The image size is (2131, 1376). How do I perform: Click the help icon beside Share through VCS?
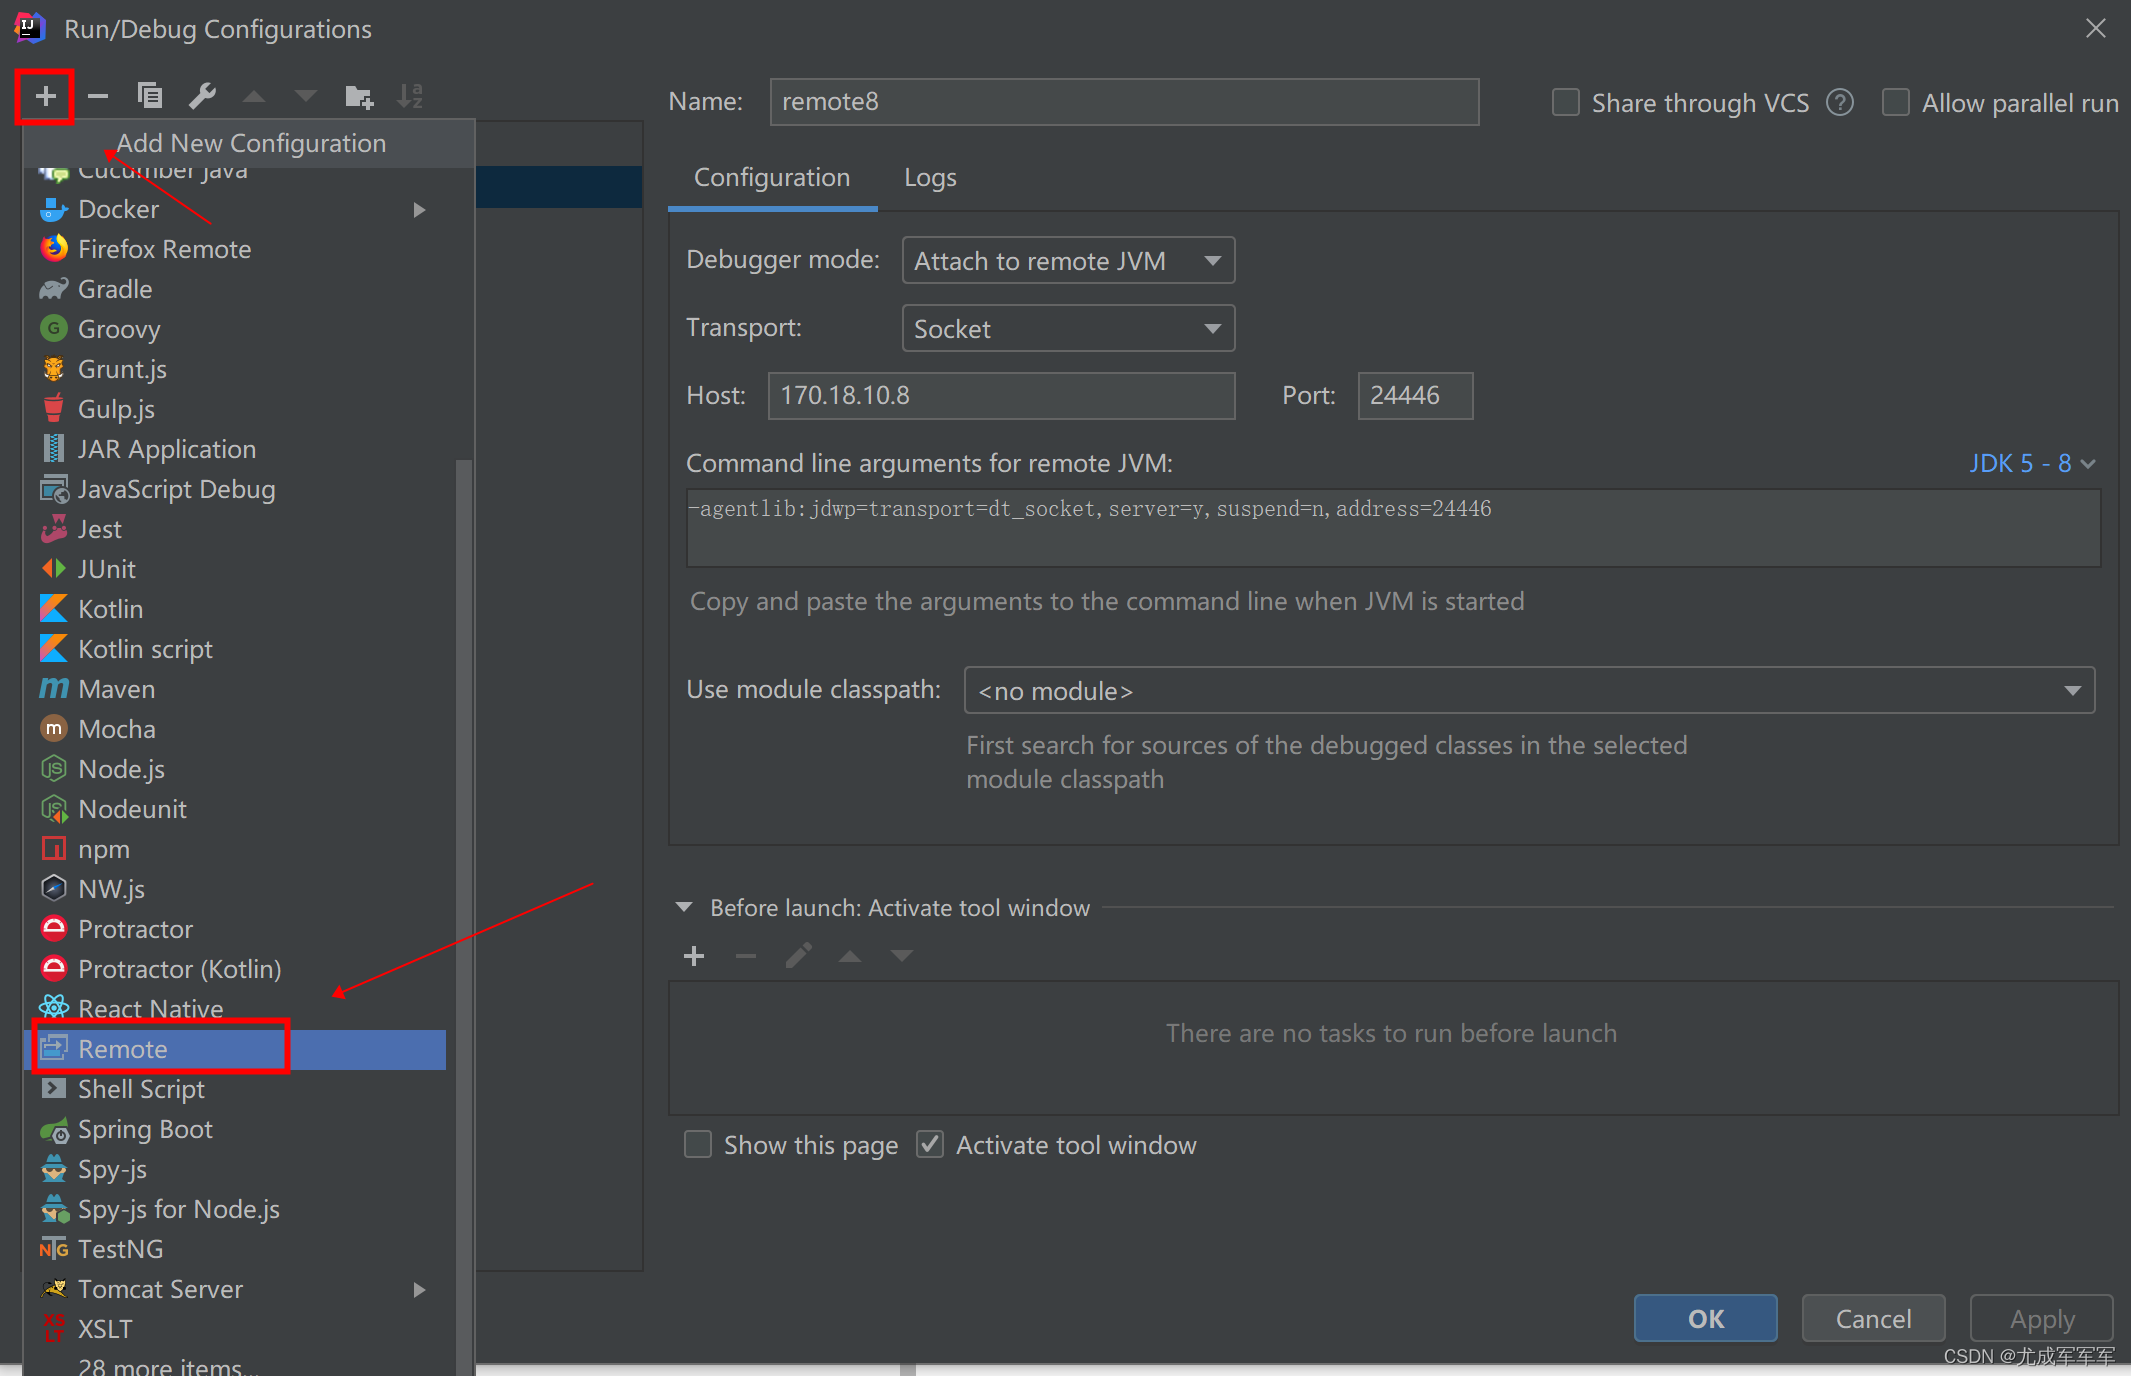pyautogui.click(x=1839, y=103)
